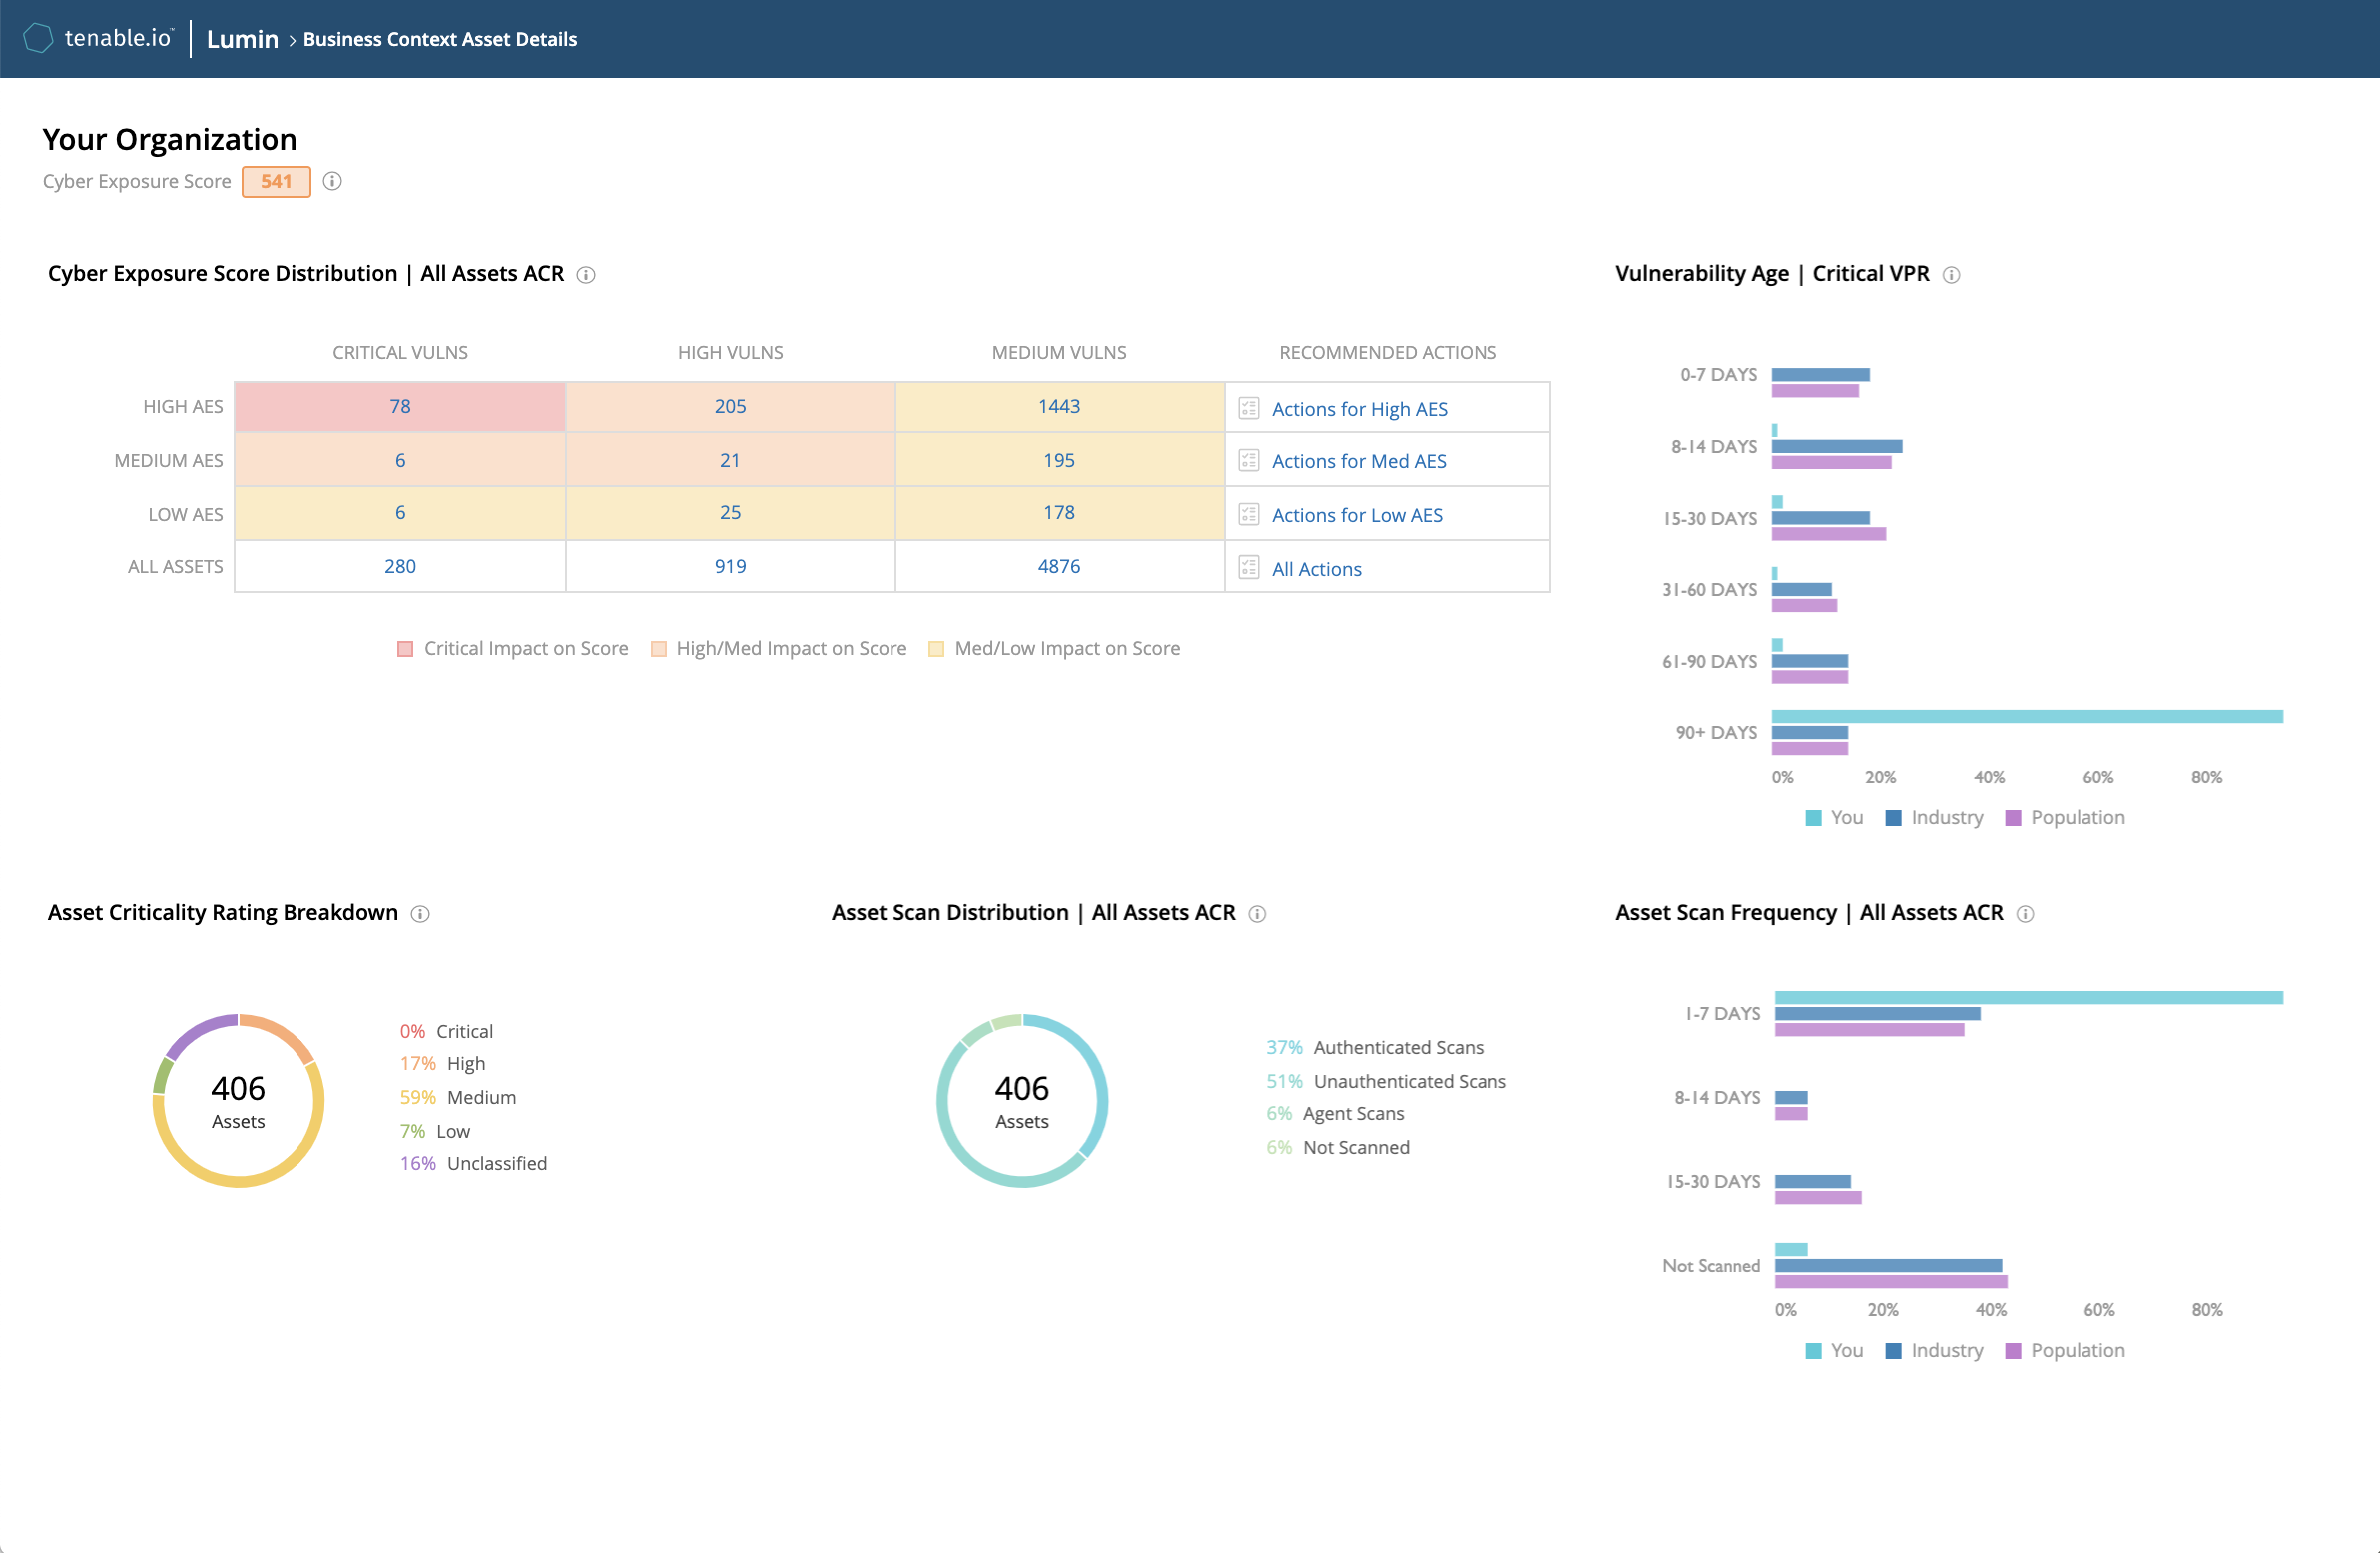Click info icon beside Asset Scan Distribution
2380x1553 pixels.
(x=1258, y=914)
